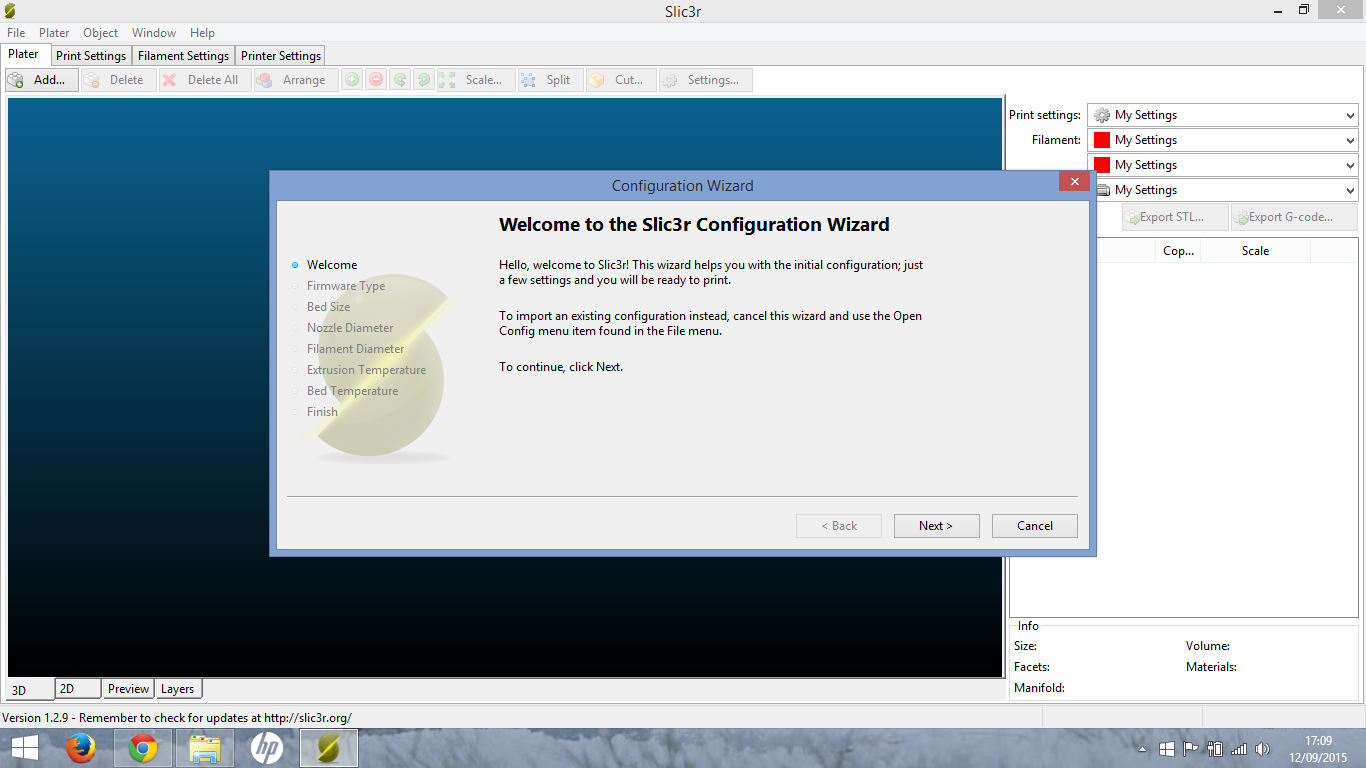The width and height of the screenshot is (1366, 768).
Task: Open the first Filament preset dropdown
Action: [x=1222, y=140]
